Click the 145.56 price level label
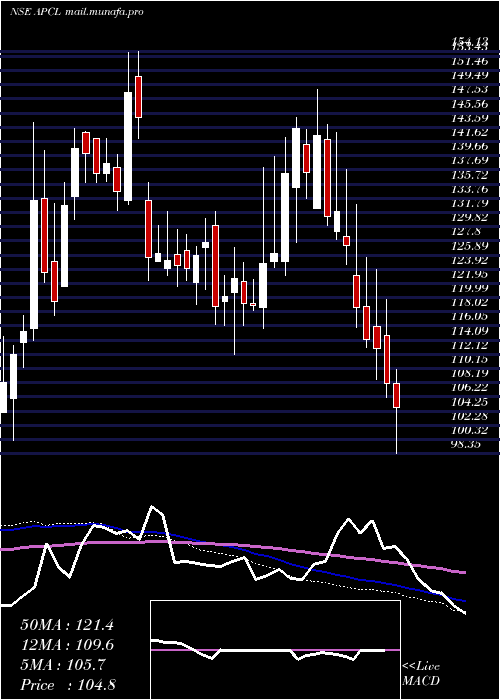500x700 pixels. (470, 104)
